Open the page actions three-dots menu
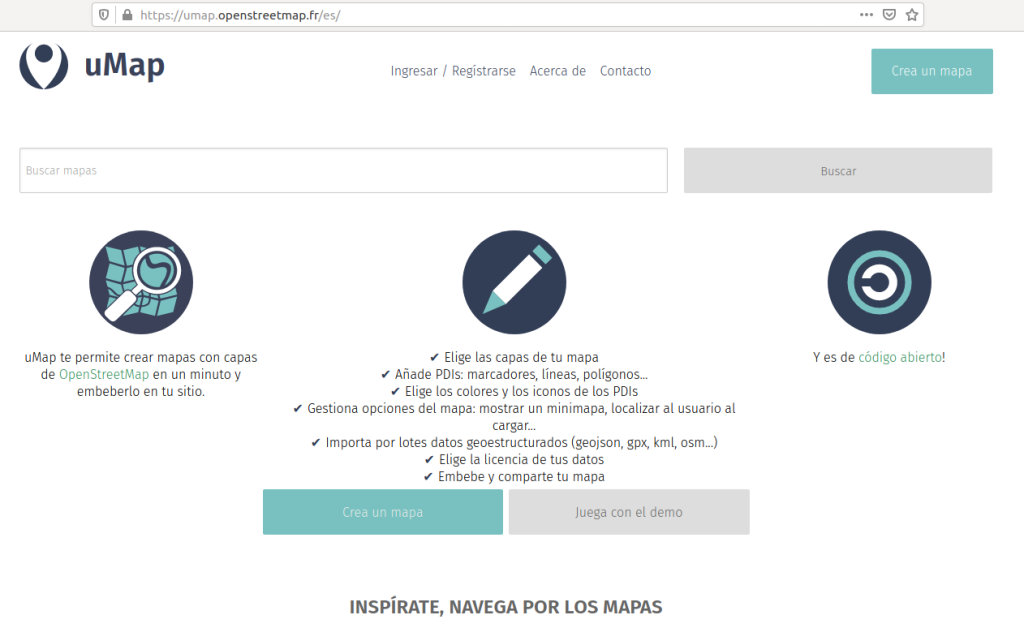 coord(866,14)
